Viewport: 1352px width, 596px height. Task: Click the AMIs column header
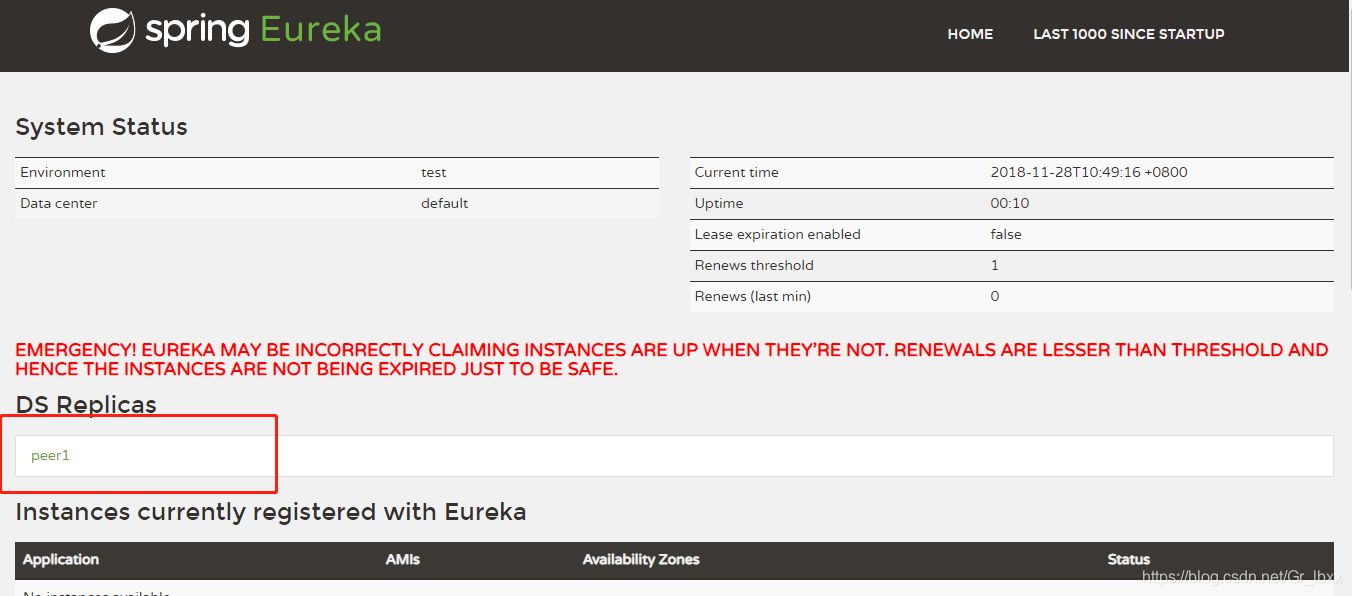403,560
